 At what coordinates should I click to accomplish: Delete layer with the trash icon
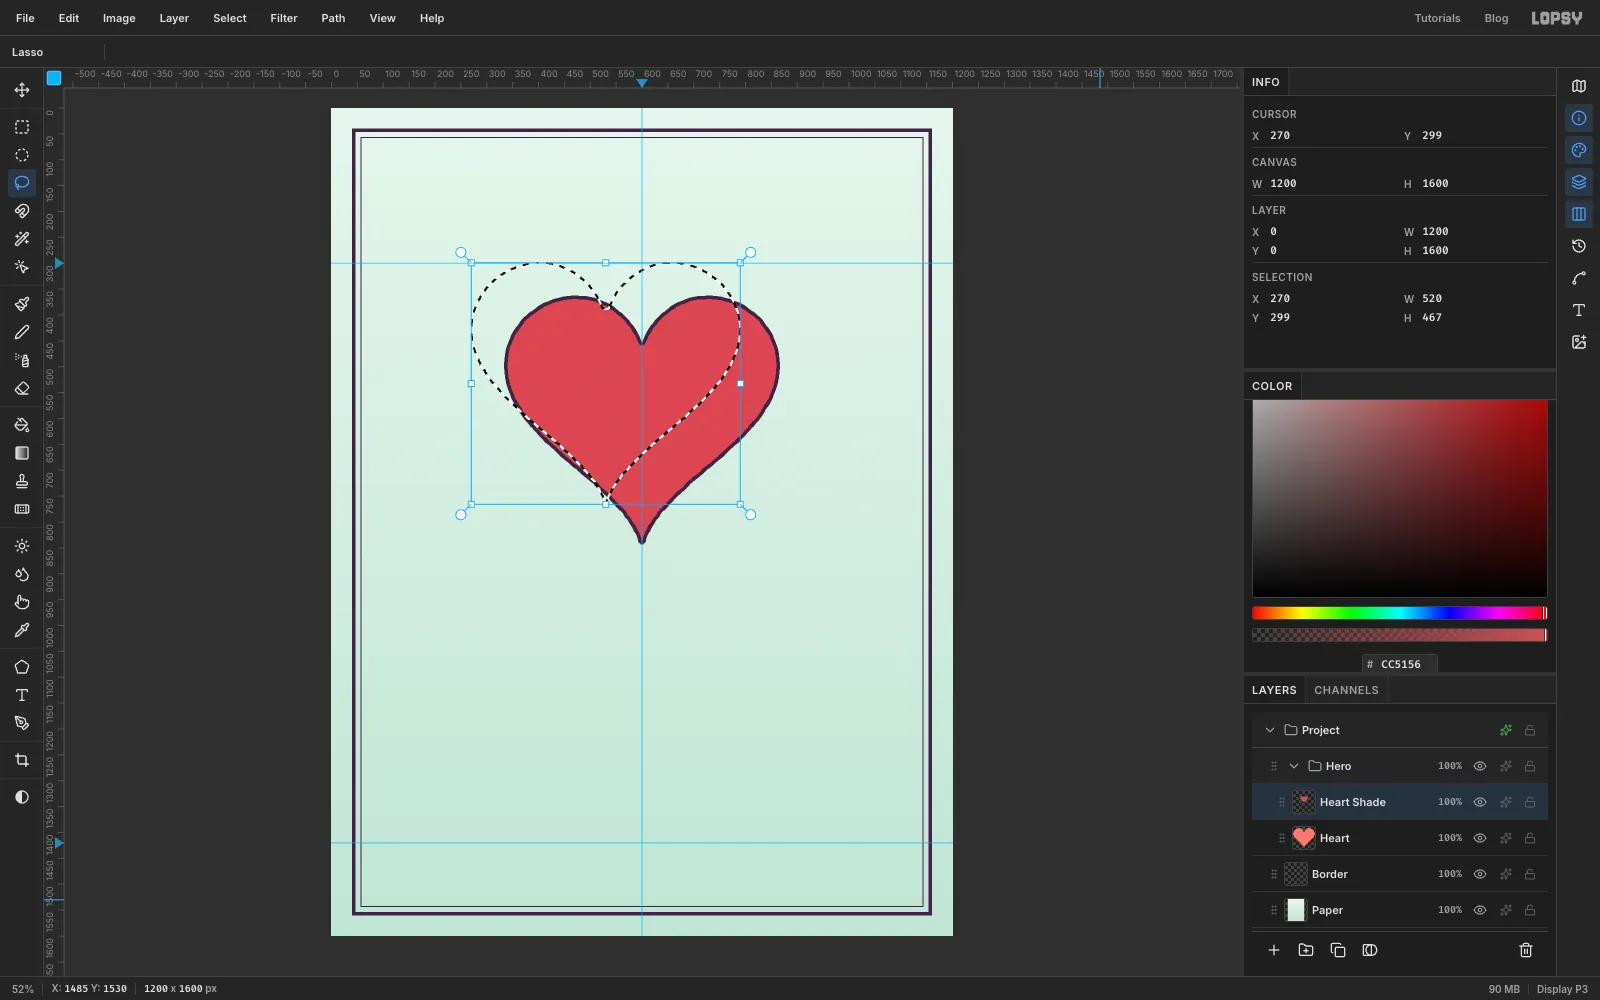1526,950
